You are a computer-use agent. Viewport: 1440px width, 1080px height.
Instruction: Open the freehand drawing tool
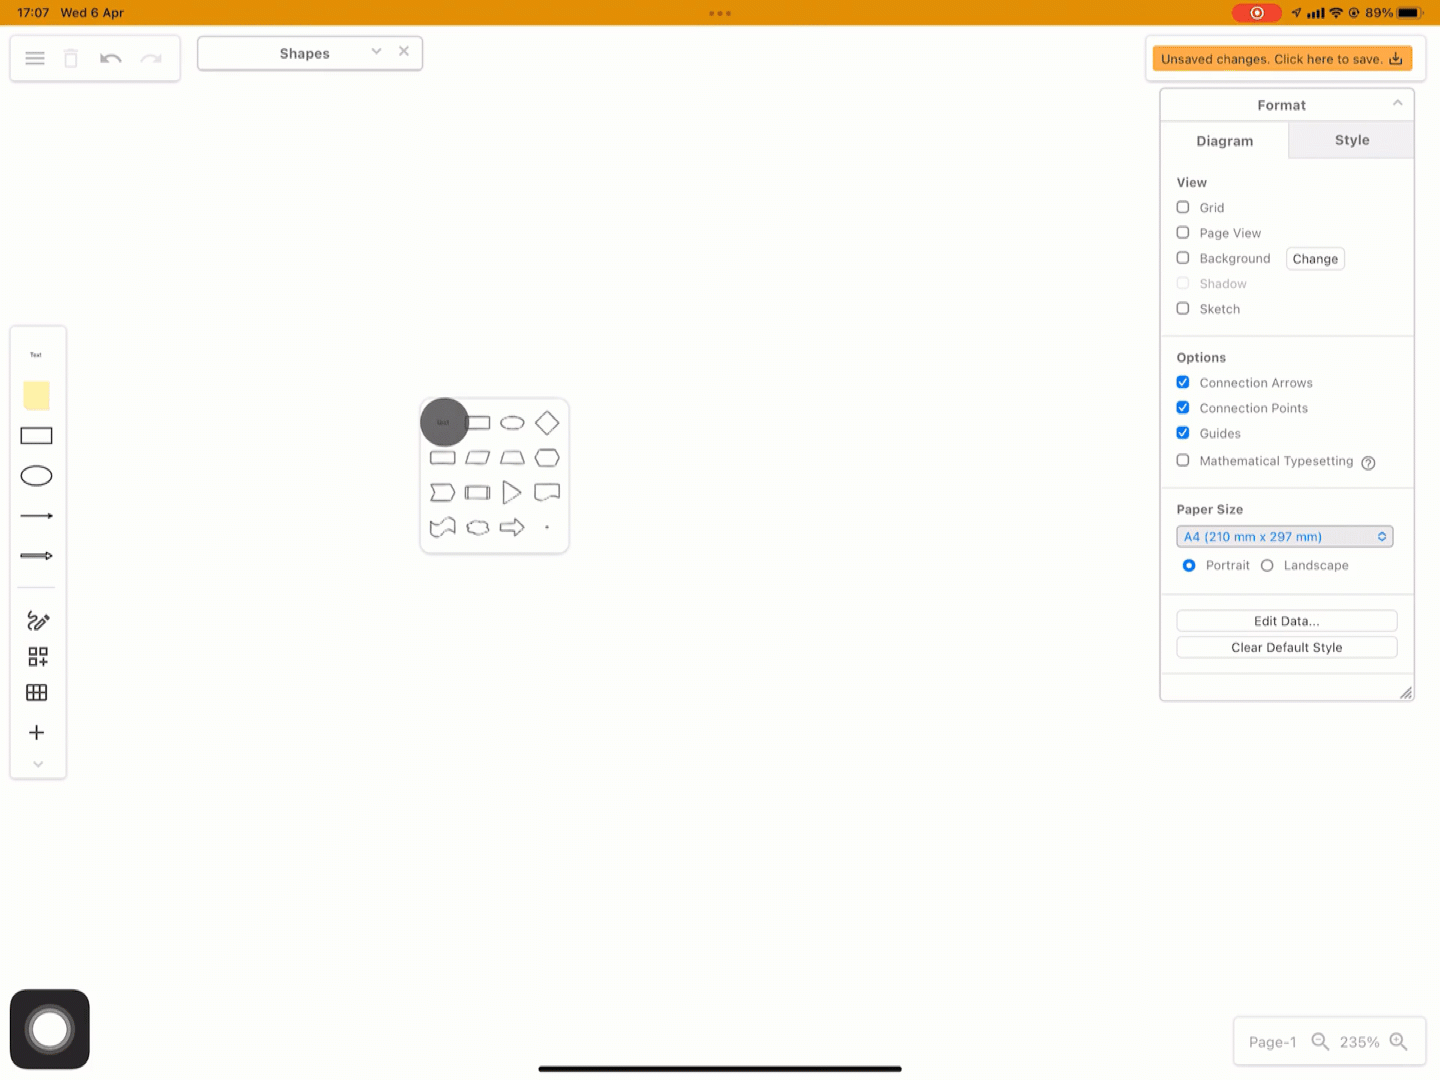point(37,620)
